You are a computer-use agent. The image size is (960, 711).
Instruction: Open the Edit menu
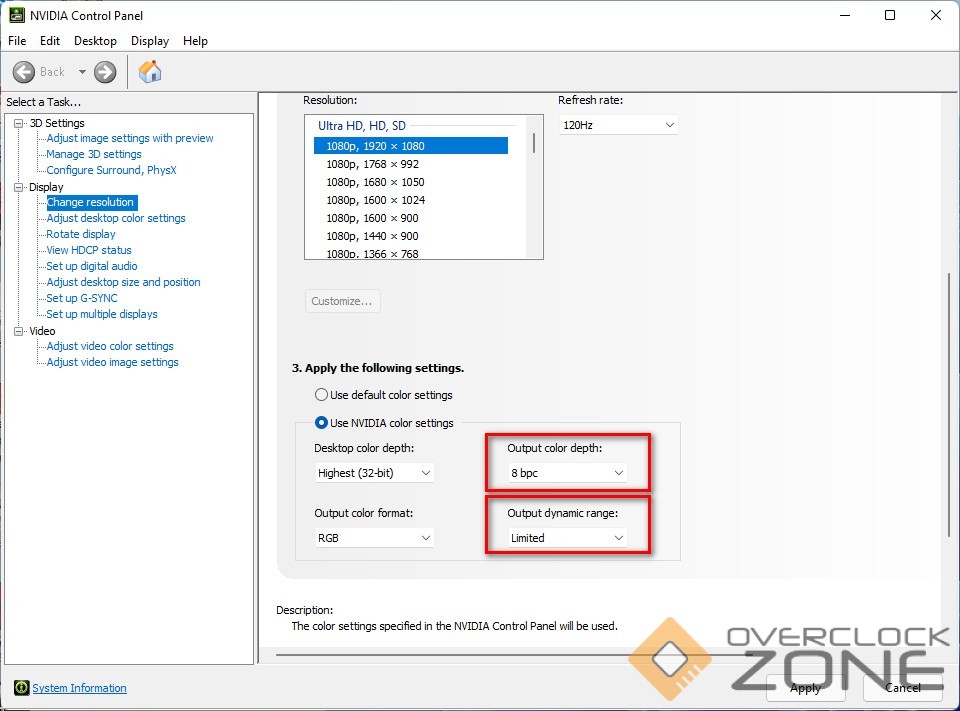50,41
